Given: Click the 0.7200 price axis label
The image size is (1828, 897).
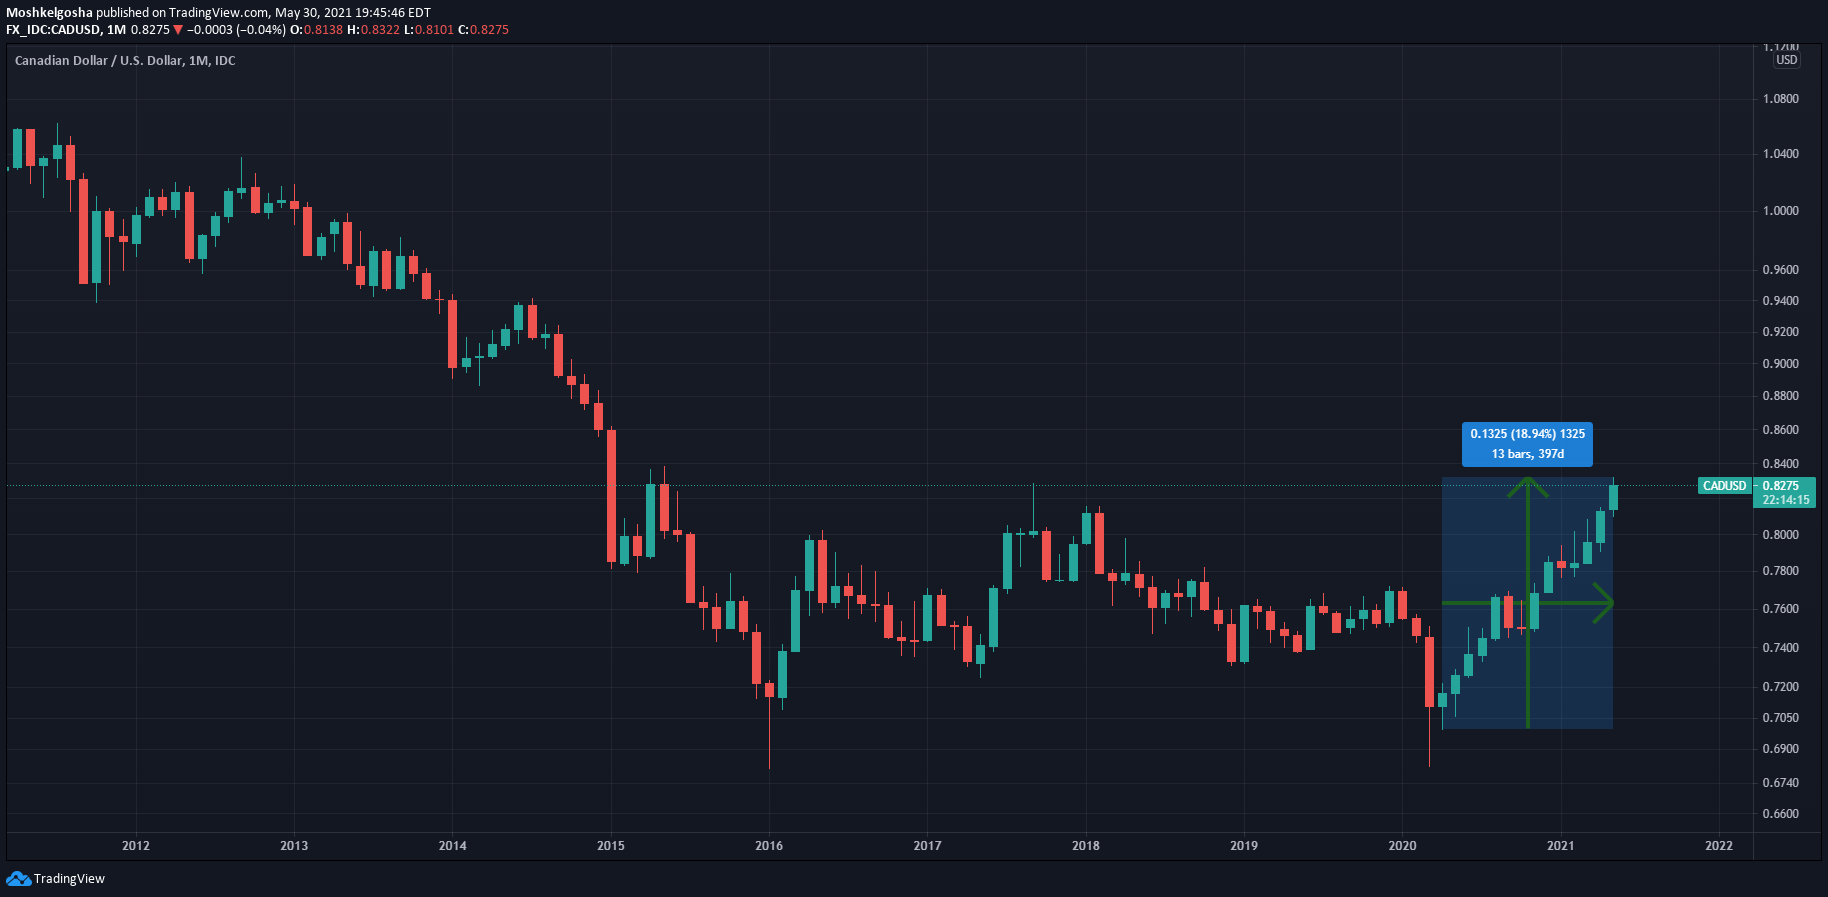Looking at the screenshot, I should tap(1780, 687).
